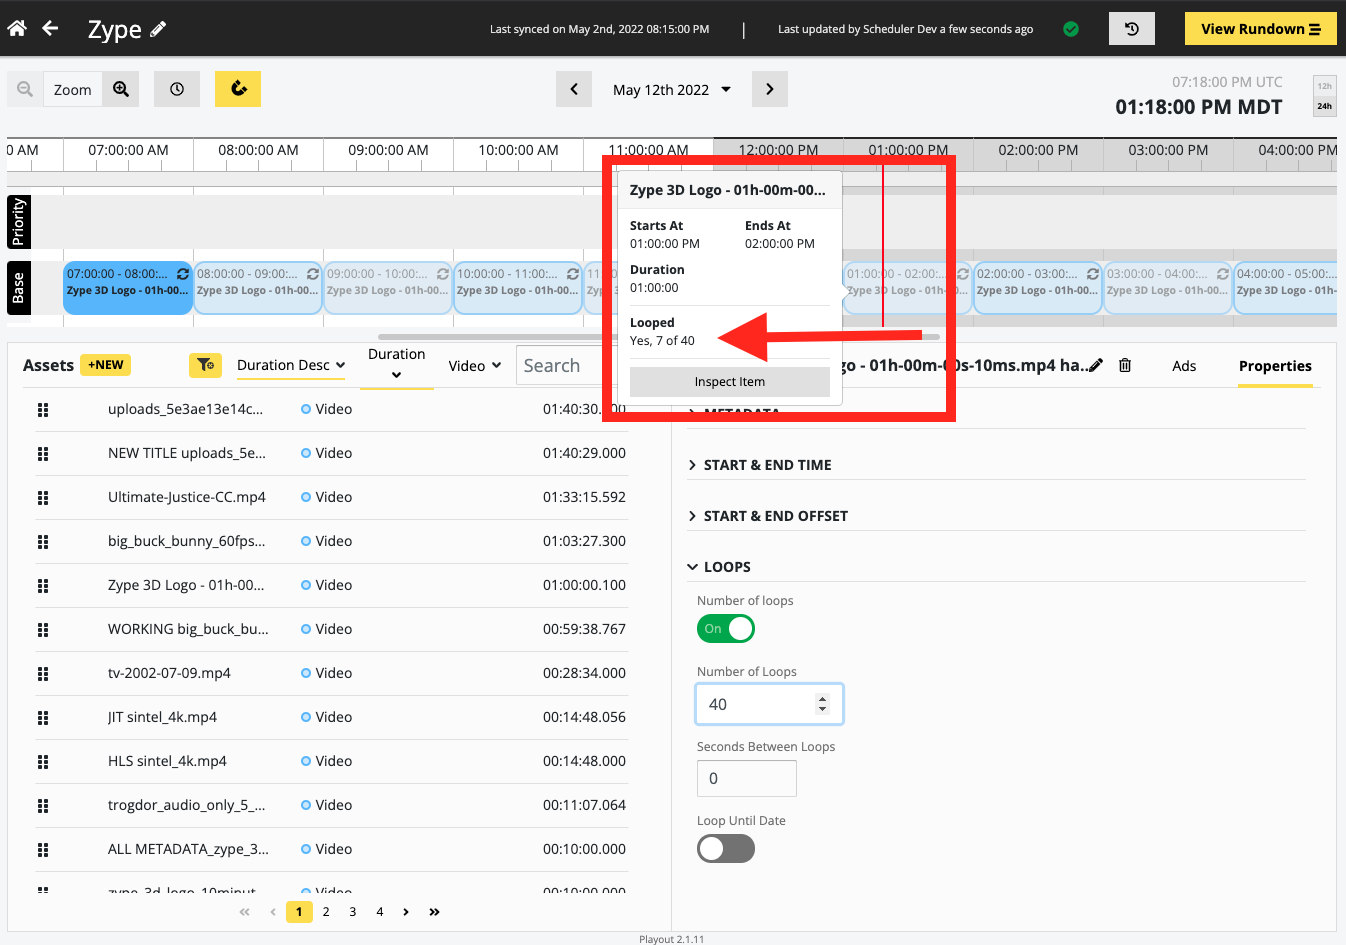Select the 07:00:00 - 08:00 timeline block
Image resolution: width=1346 pixels, height=945 pixels.
click(x=128, y=288)
